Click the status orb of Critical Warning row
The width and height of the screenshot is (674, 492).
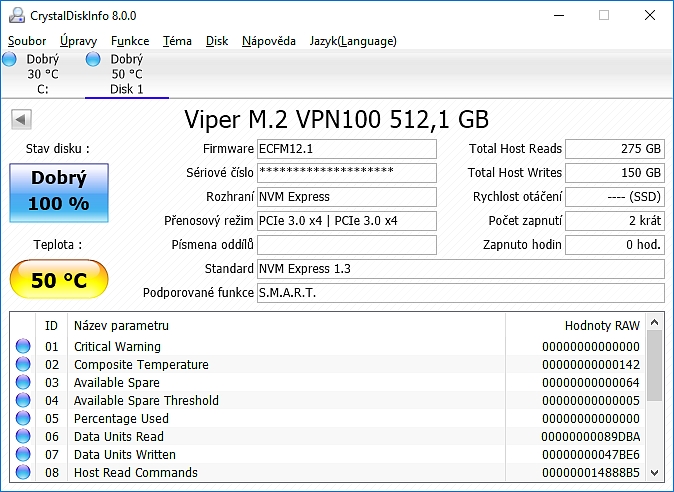23,346
